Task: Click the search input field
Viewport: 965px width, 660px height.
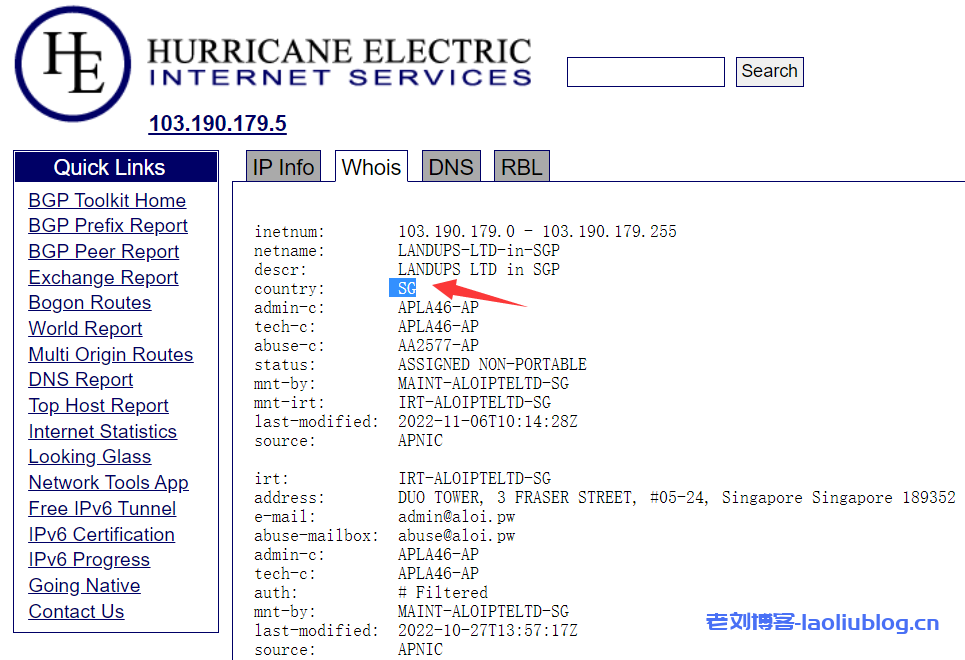Action: [x=645, y=72]
